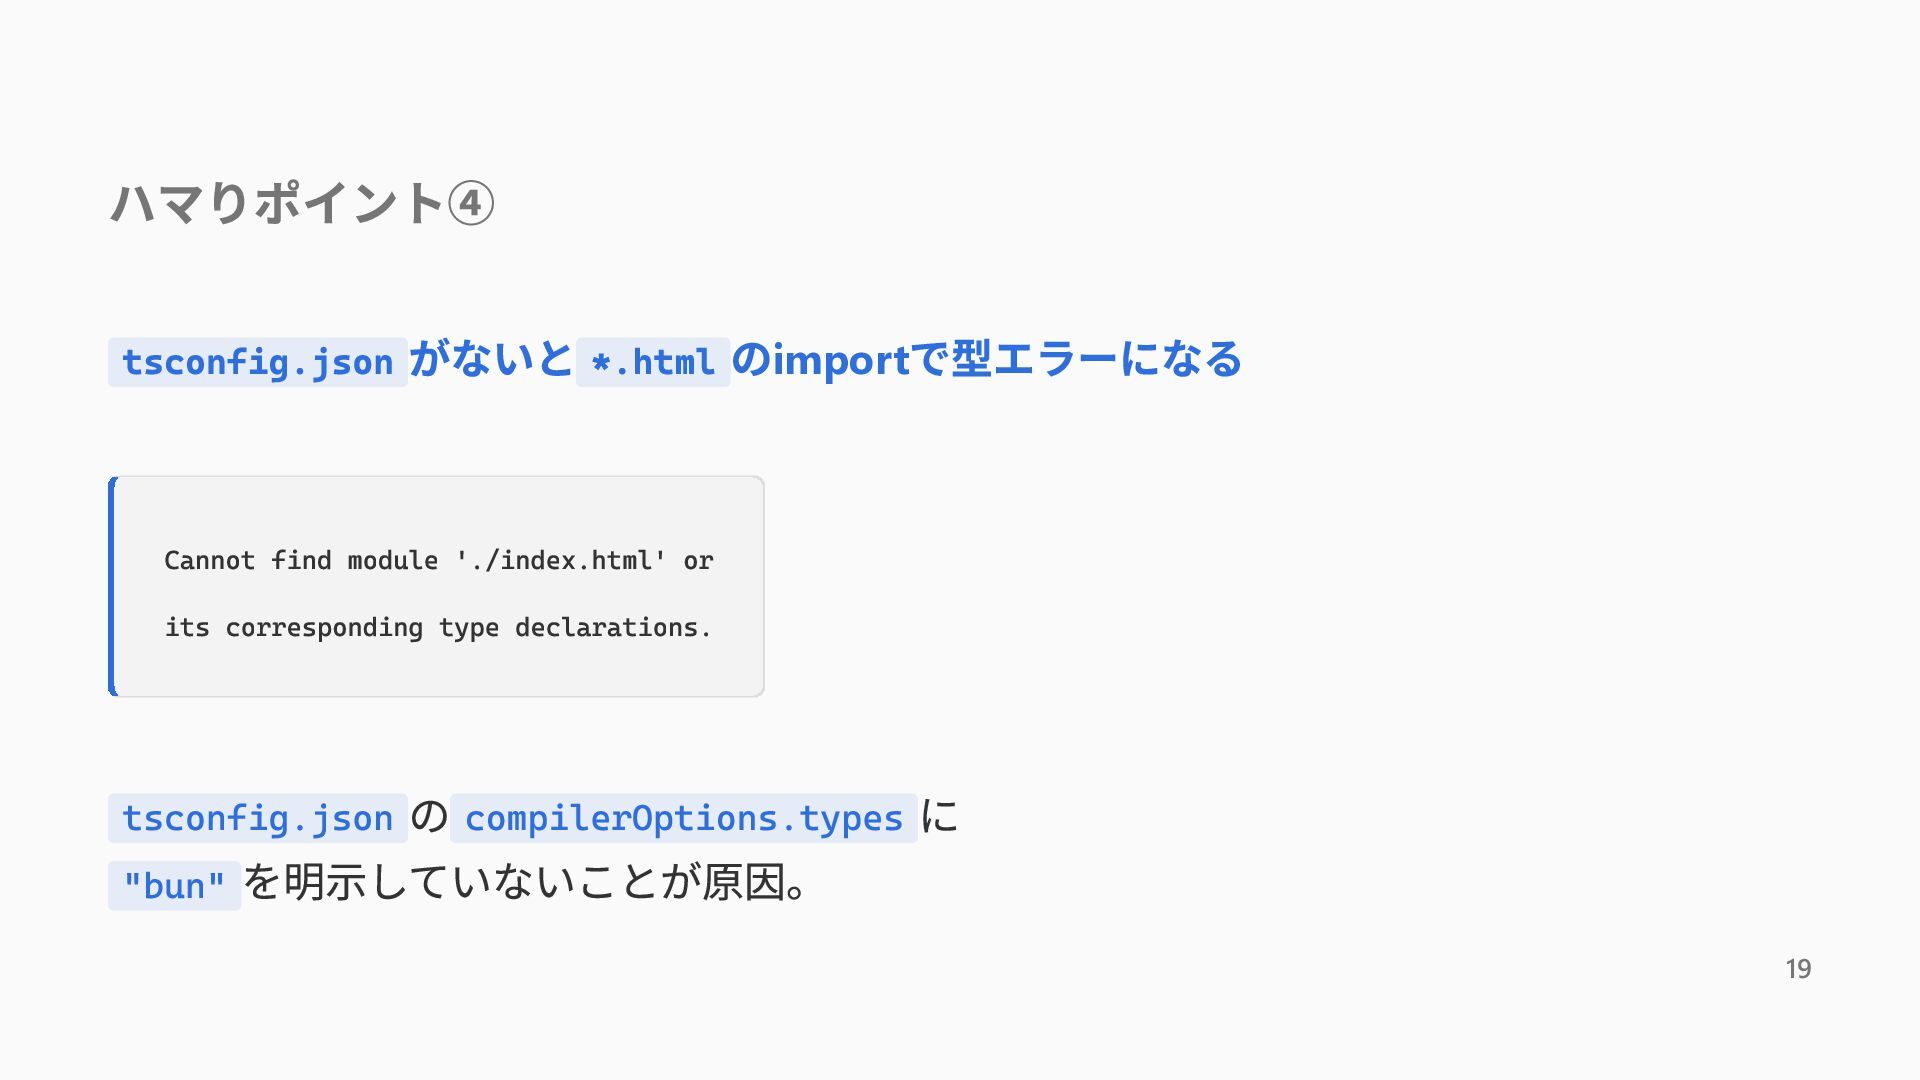Click the particle に after compilerOptions.types
This screenshot has height=1080, width=1920.
tap(940, 817)
